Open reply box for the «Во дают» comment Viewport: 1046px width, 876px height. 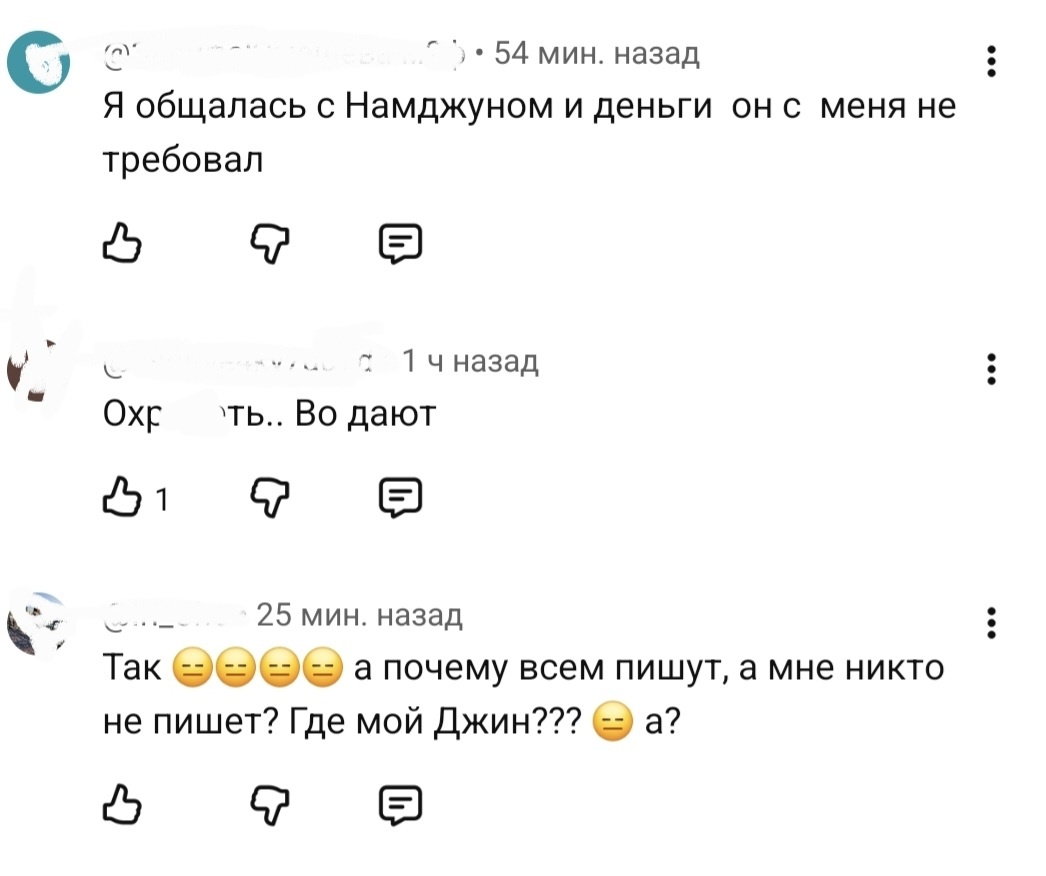(401, 497)
